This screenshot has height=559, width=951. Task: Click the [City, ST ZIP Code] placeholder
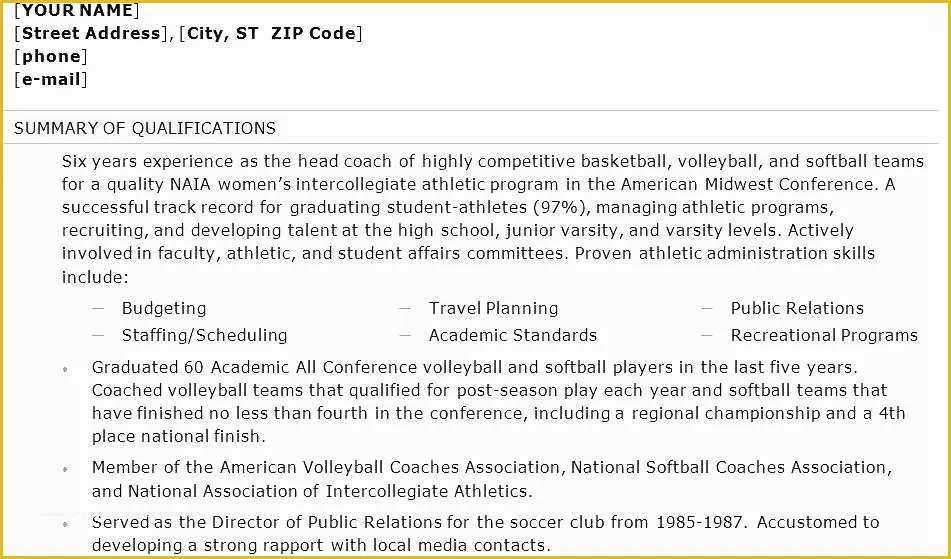coord(271,33)
